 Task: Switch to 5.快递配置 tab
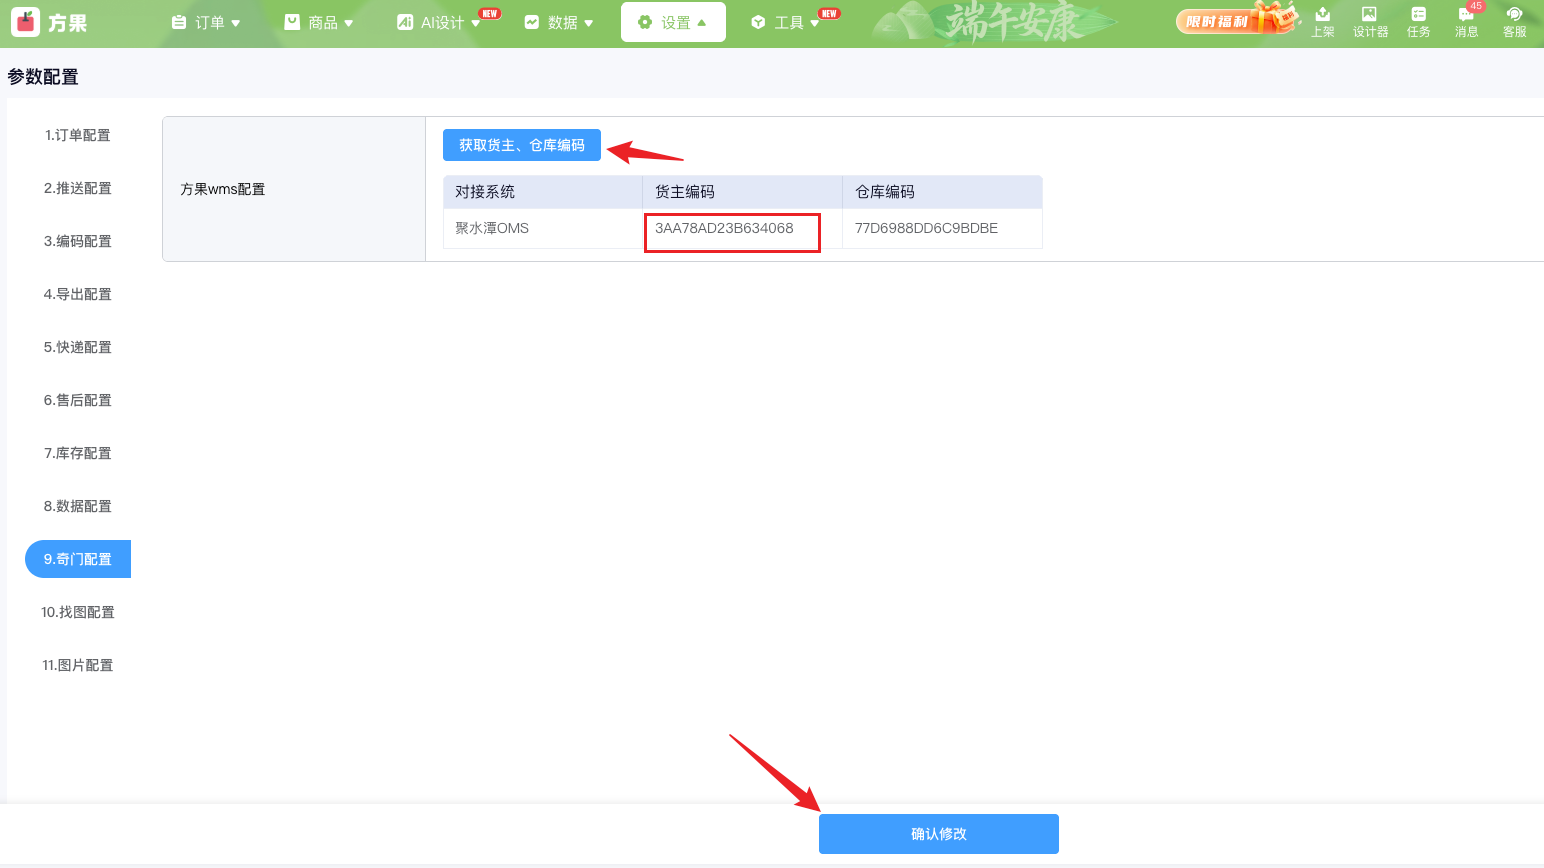[78, 347]
